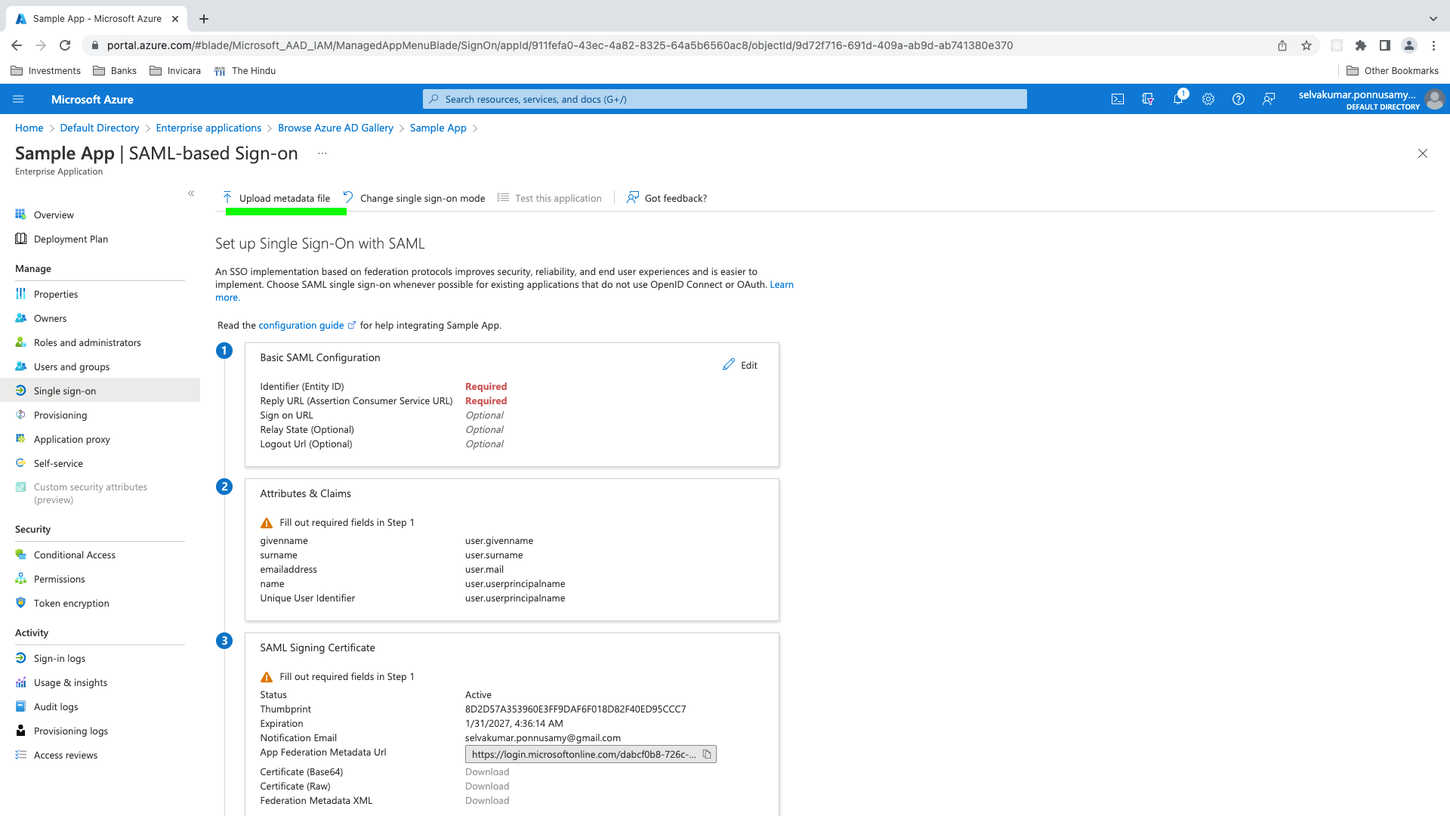
Task: Open the directories and subscriptions filter icon
Action: tap(1147, 99)
